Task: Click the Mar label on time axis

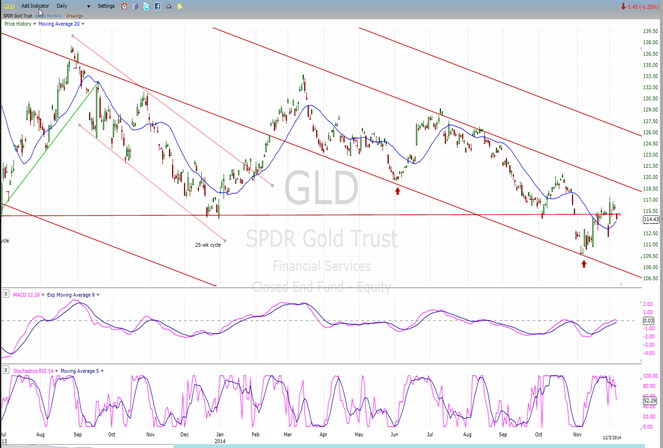Action: [x=287, y=434]
